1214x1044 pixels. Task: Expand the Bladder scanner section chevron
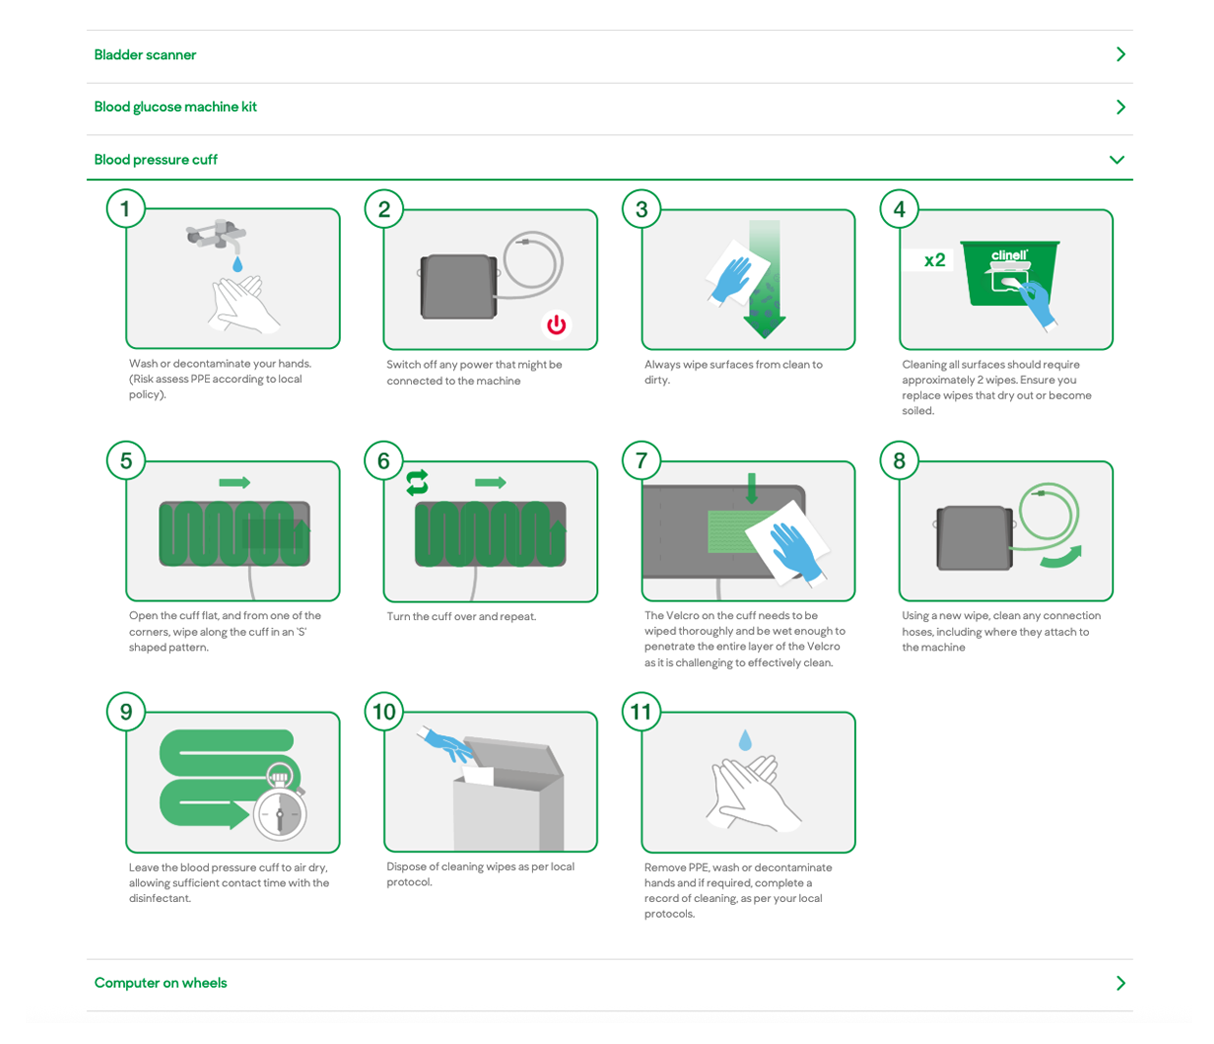[1120, 55]
